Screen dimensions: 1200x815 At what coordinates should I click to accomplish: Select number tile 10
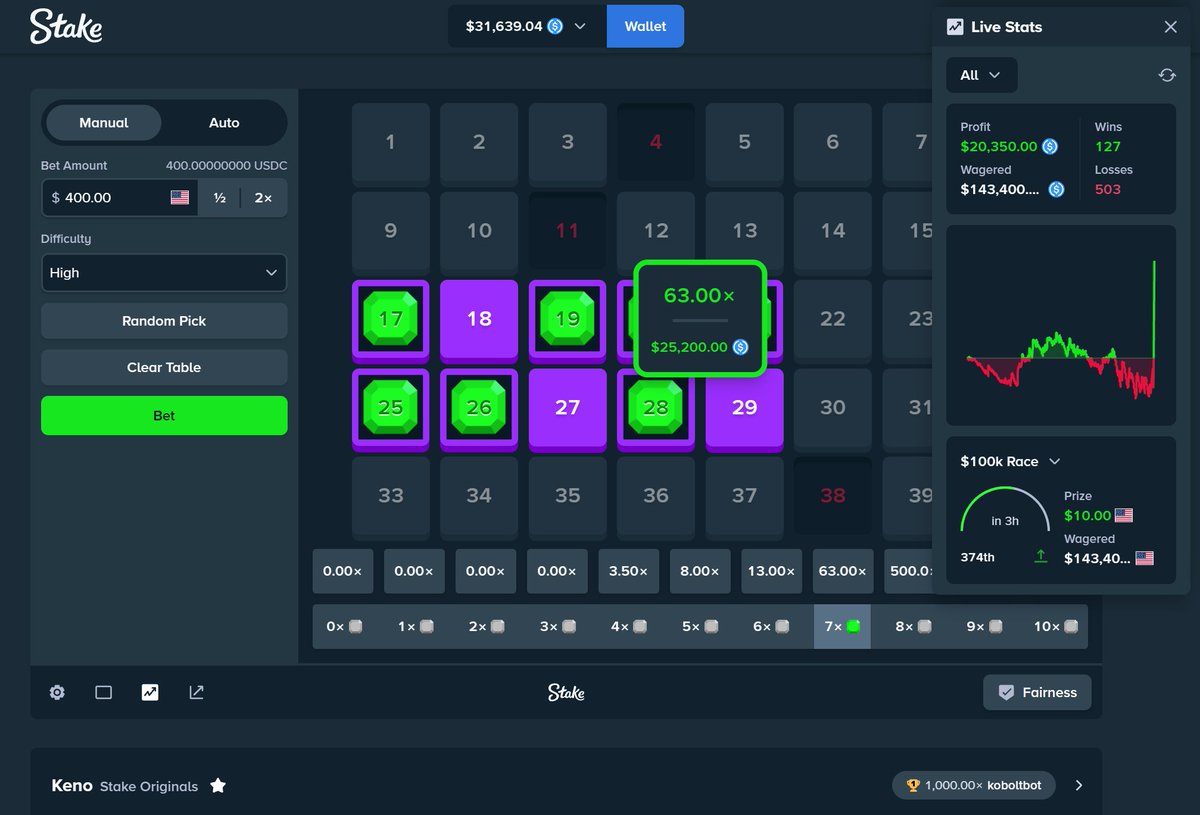tap(479, 231)
